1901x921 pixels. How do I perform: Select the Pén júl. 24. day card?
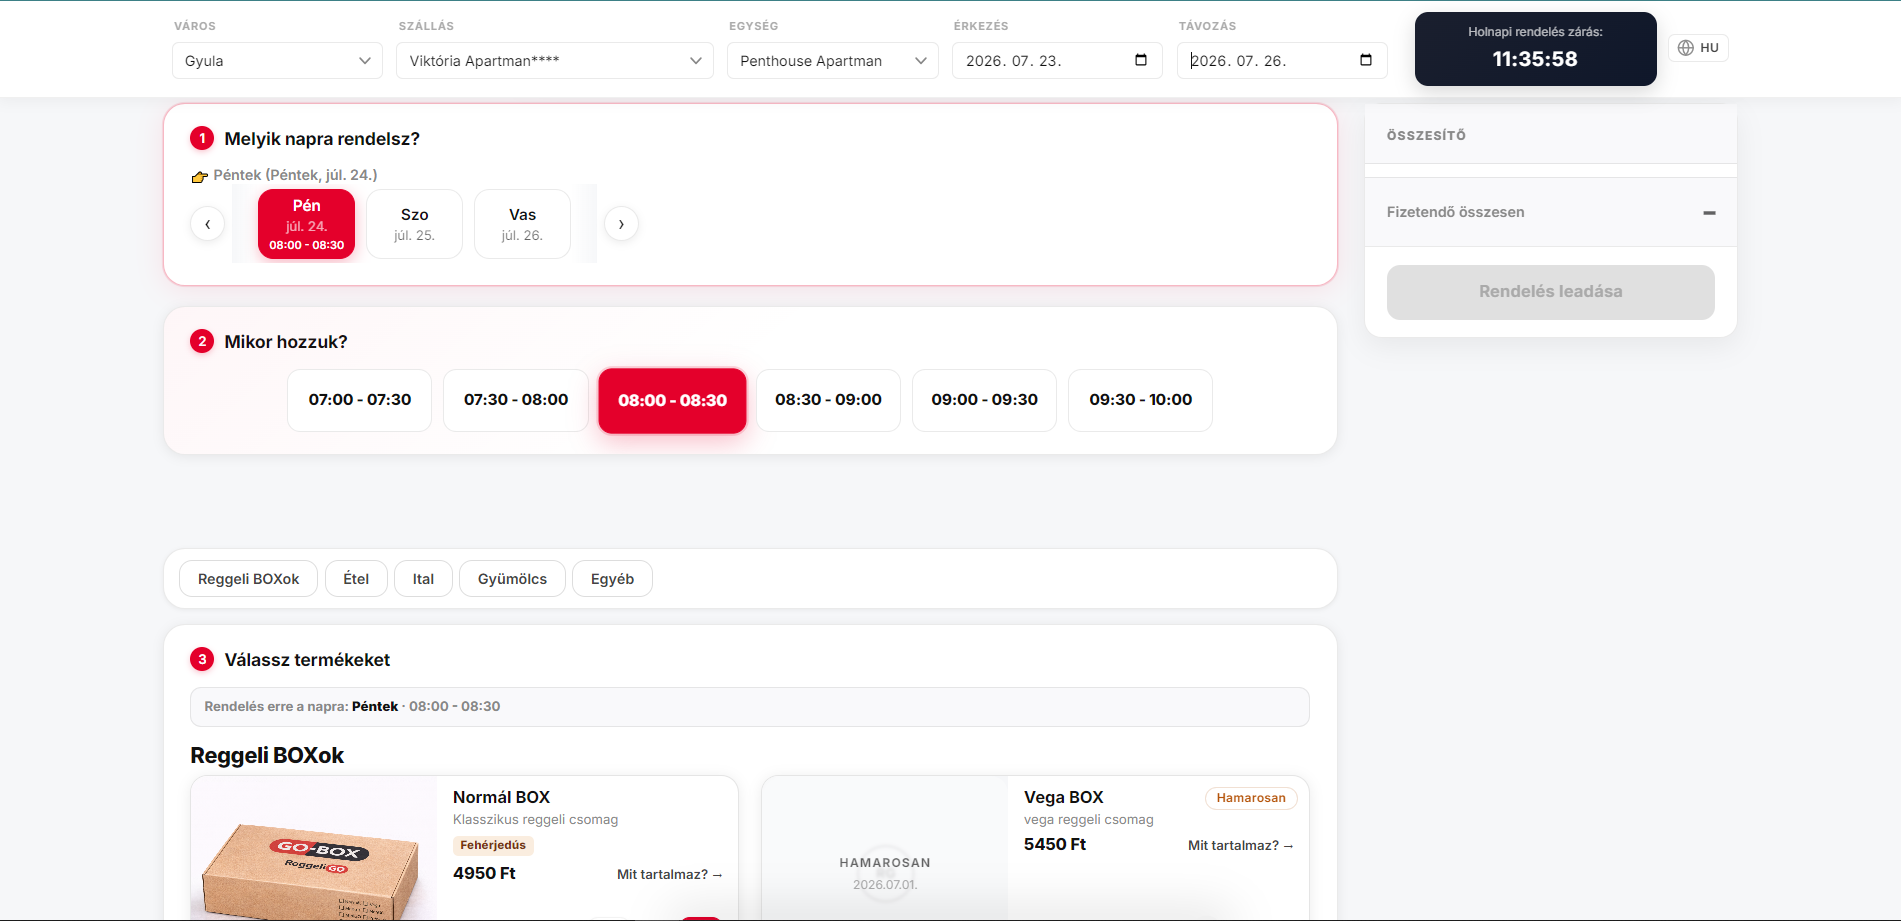point(306,224)
